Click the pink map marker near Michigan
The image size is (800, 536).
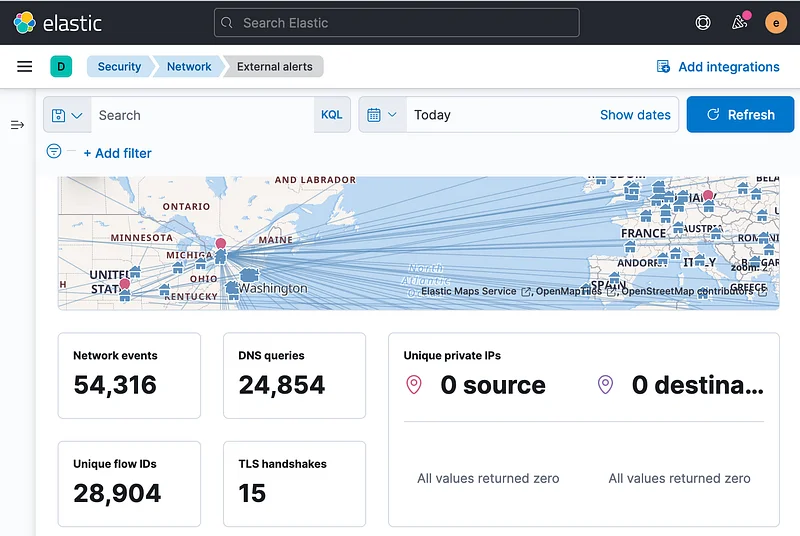click(x=220, y=243)
